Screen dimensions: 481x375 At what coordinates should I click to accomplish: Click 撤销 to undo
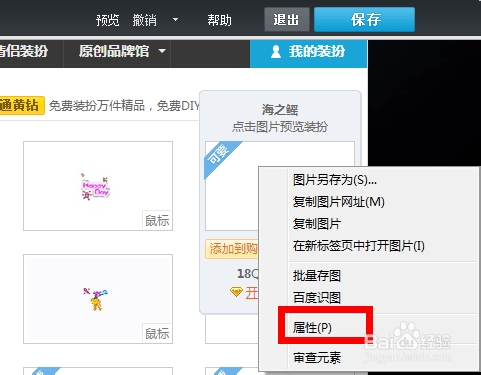click(144, 20)
